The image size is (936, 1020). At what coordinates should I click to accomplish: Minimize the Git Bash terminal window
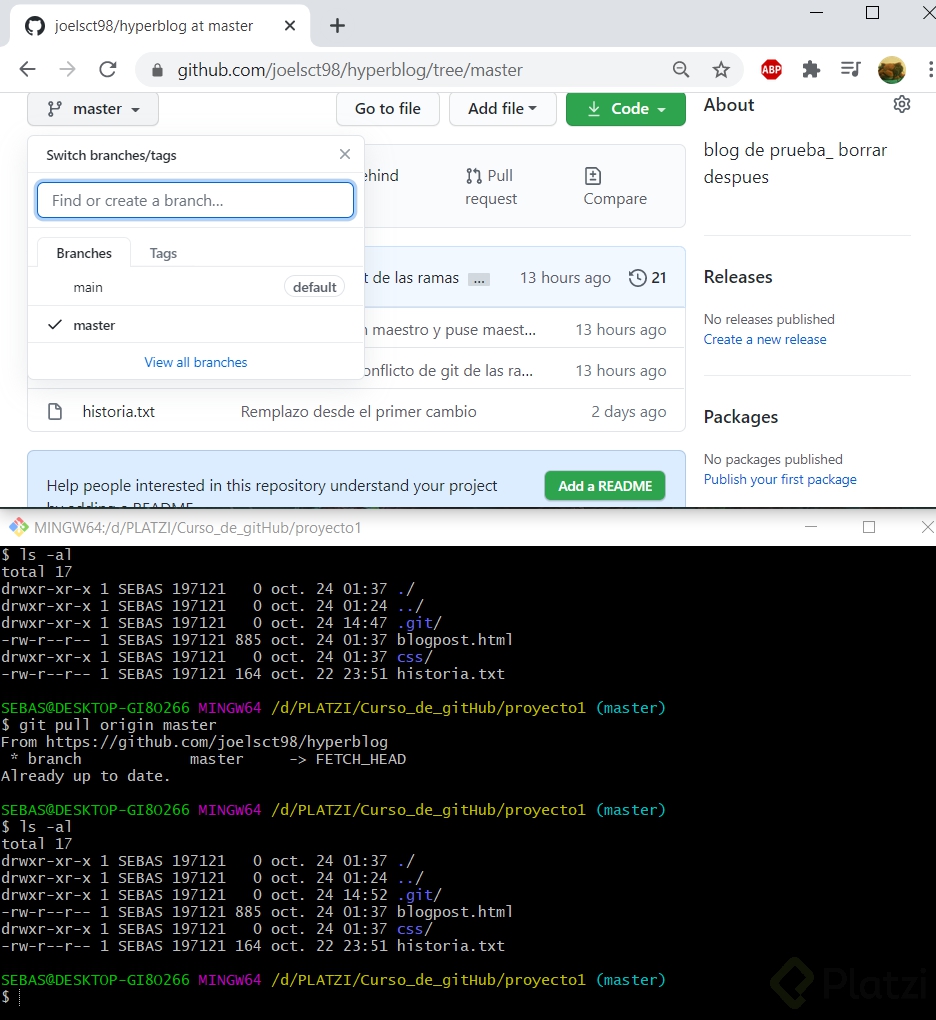810,527
